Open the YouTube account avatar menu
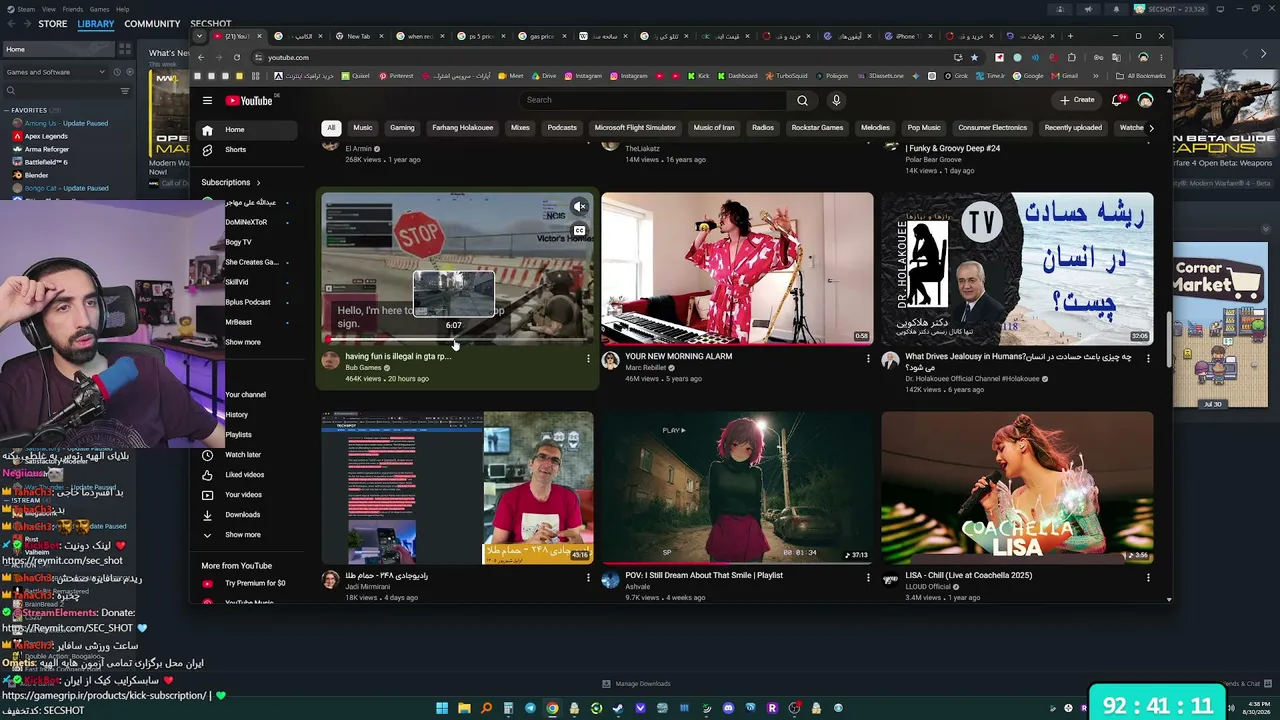This screenshot has width=1280, height=720. [x=1145, y=100]
